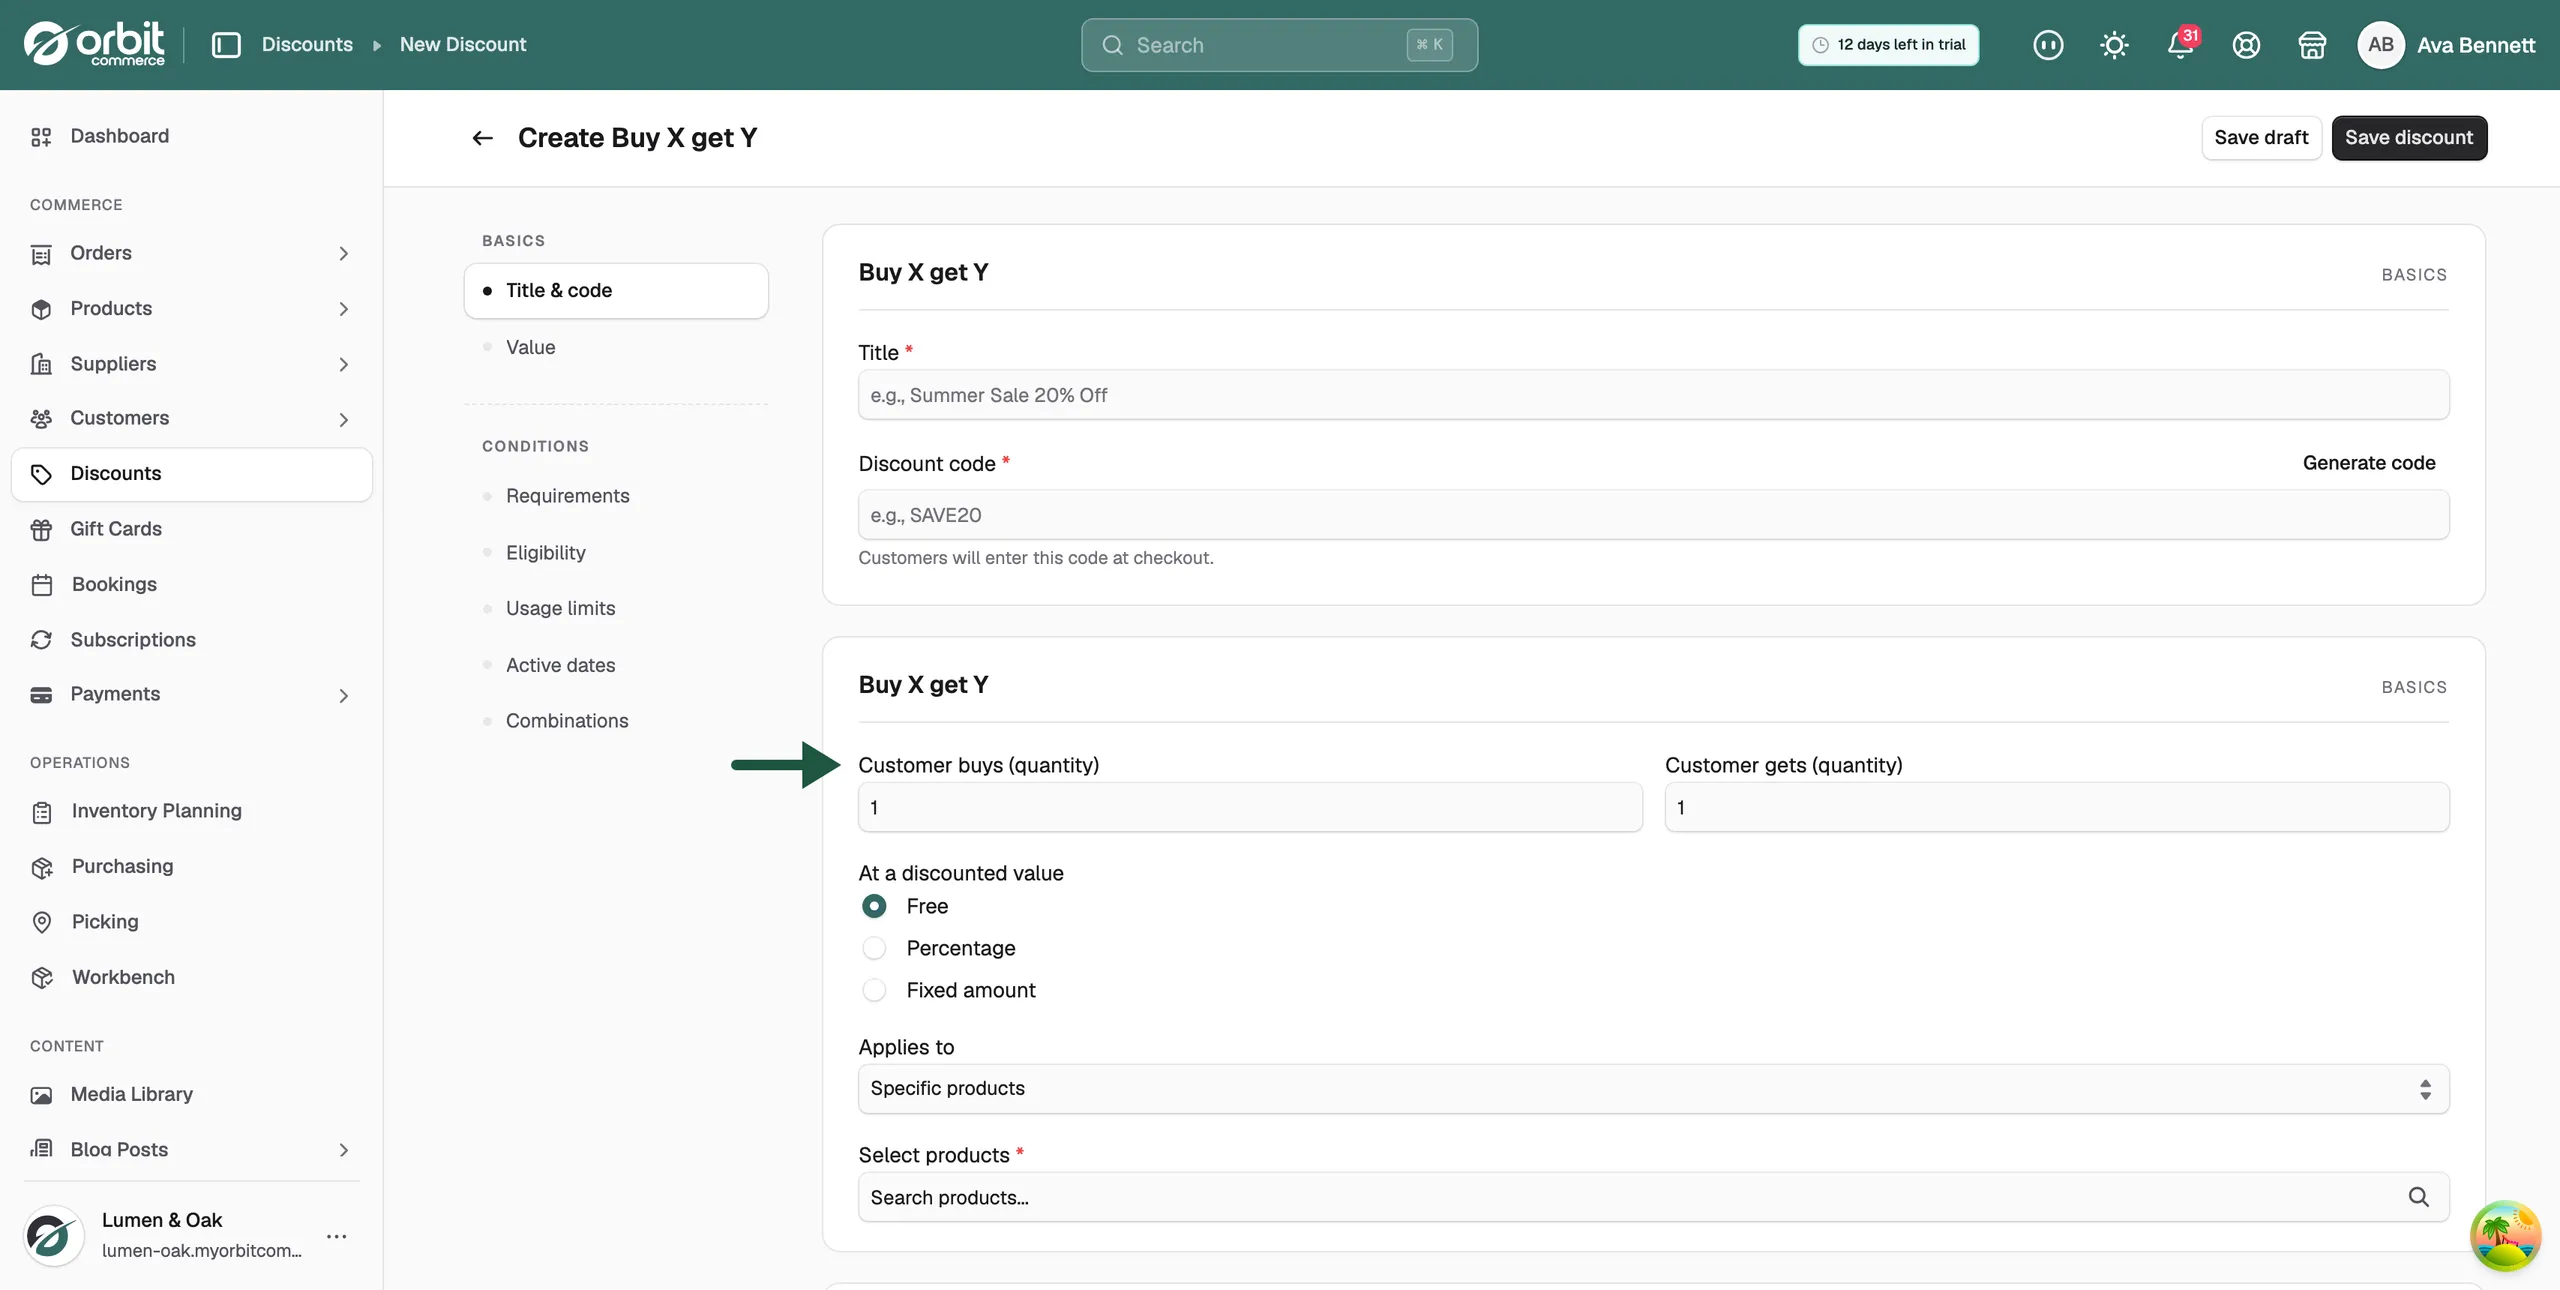
Task: Expand the Blog Posts menu chevron
Action: (x=343, y=1150)
